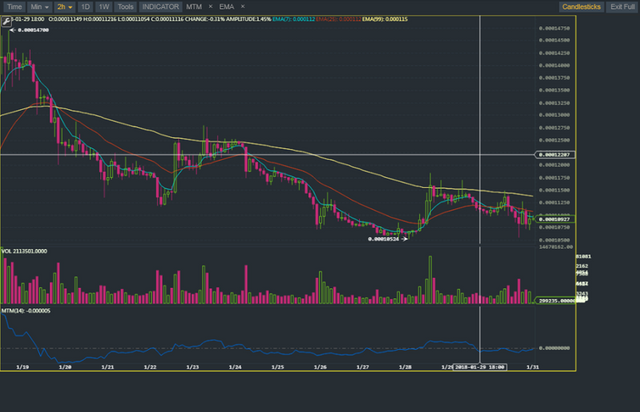Remove the MTM indicator with its X
Viewport: 640px width, 412px height.
tap(211, 7)
